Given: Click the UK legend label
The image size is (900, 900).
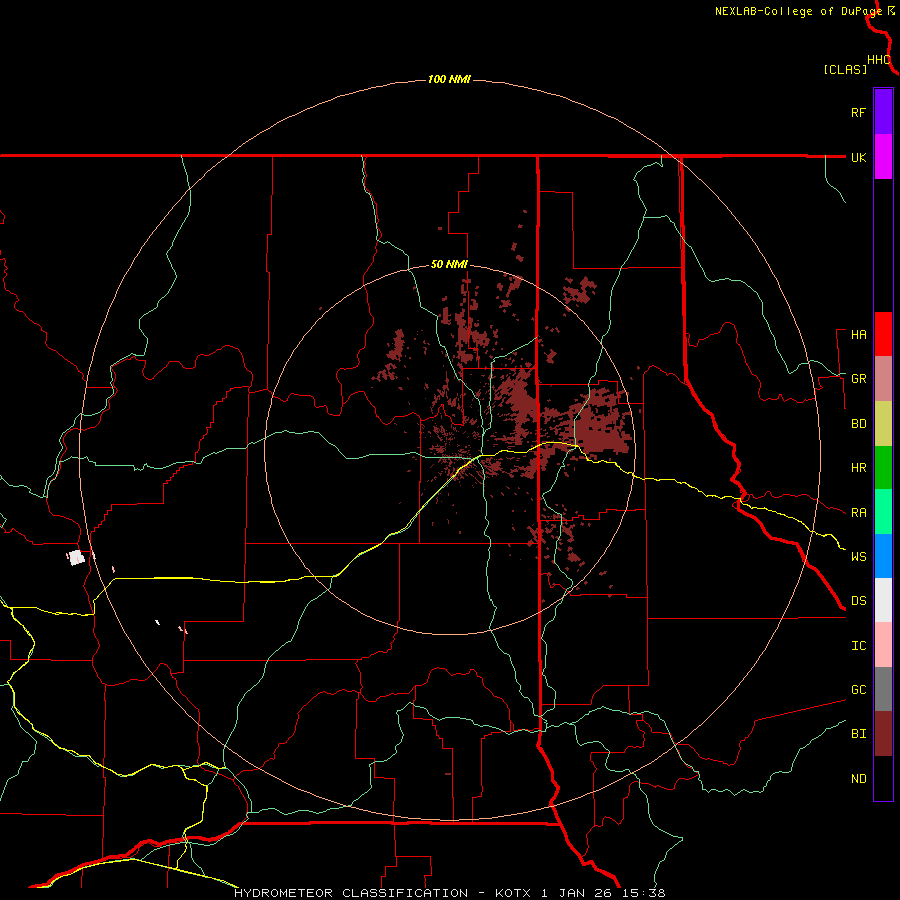Looking at the screenshot, I should click(858, 157).
